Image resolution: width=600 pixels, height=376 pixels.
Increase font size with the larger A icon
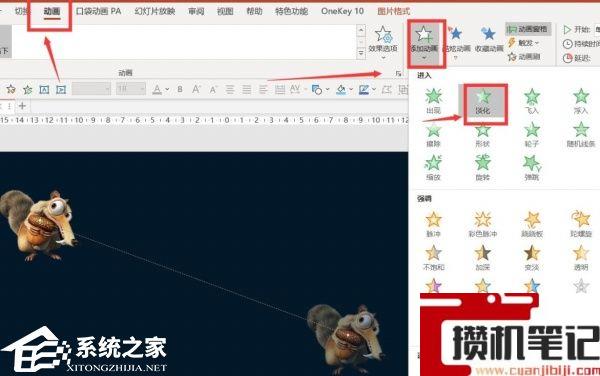pyautogui.click(x=196, y=90)
